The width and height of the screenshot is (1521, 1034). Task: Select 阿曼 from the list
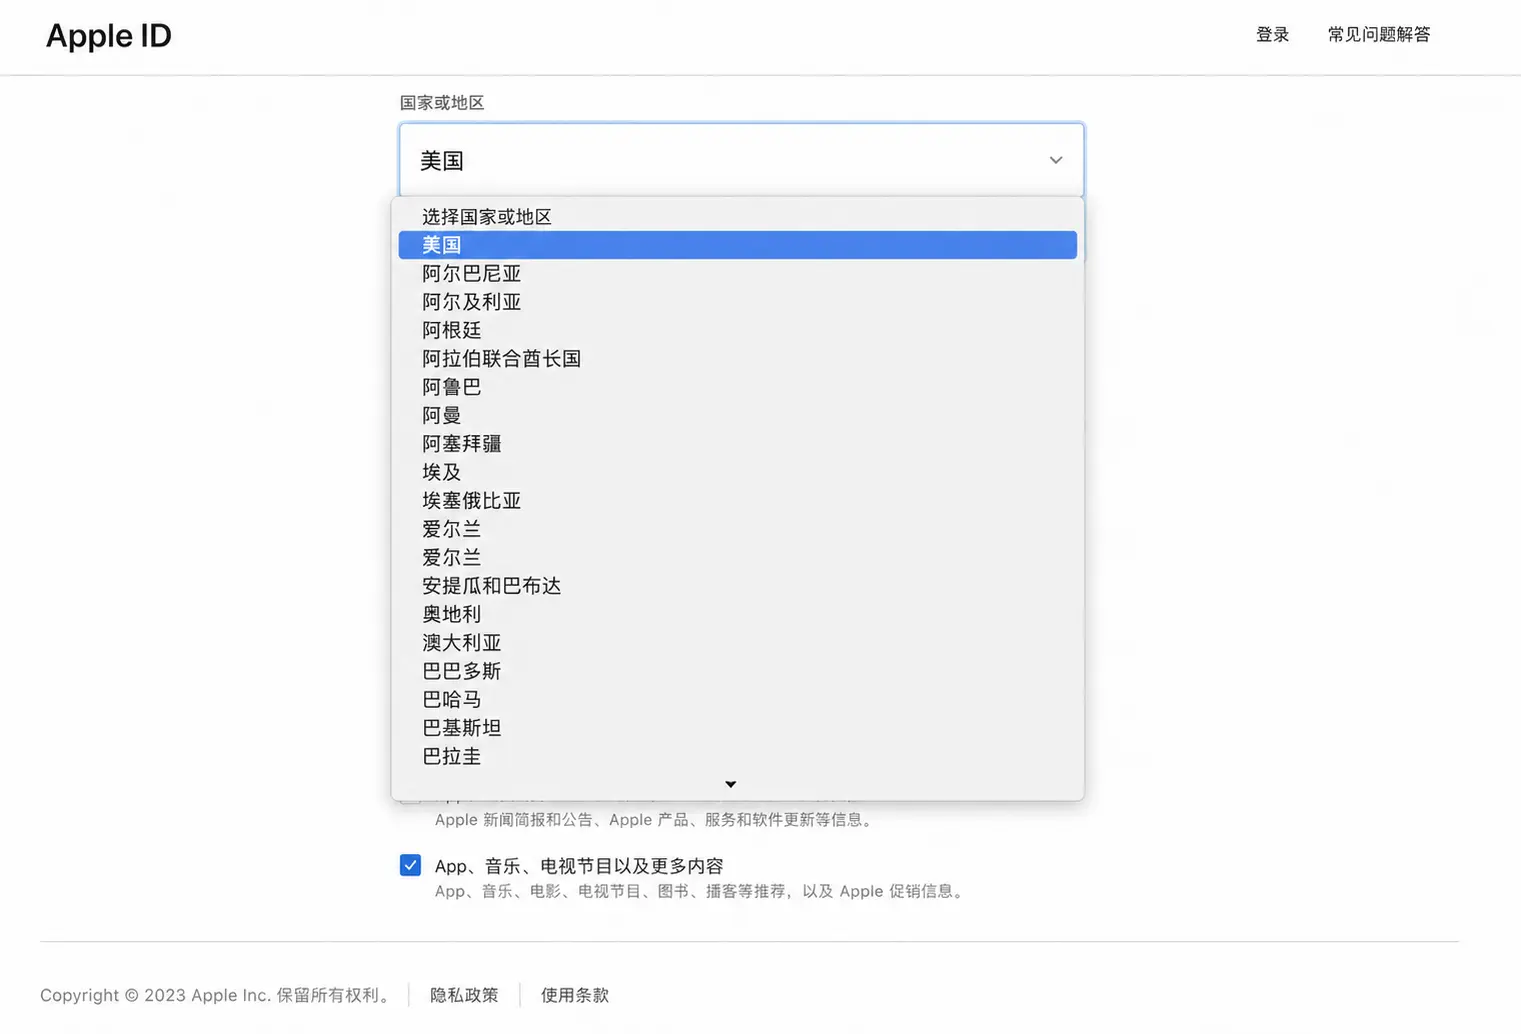(738, 415)
